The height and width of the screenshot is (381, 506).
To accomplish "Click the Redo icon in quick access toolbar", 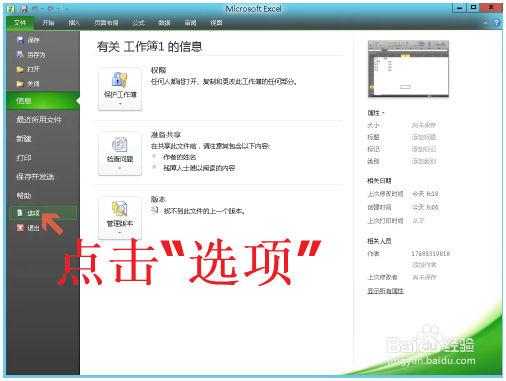I will pos(50,9).
